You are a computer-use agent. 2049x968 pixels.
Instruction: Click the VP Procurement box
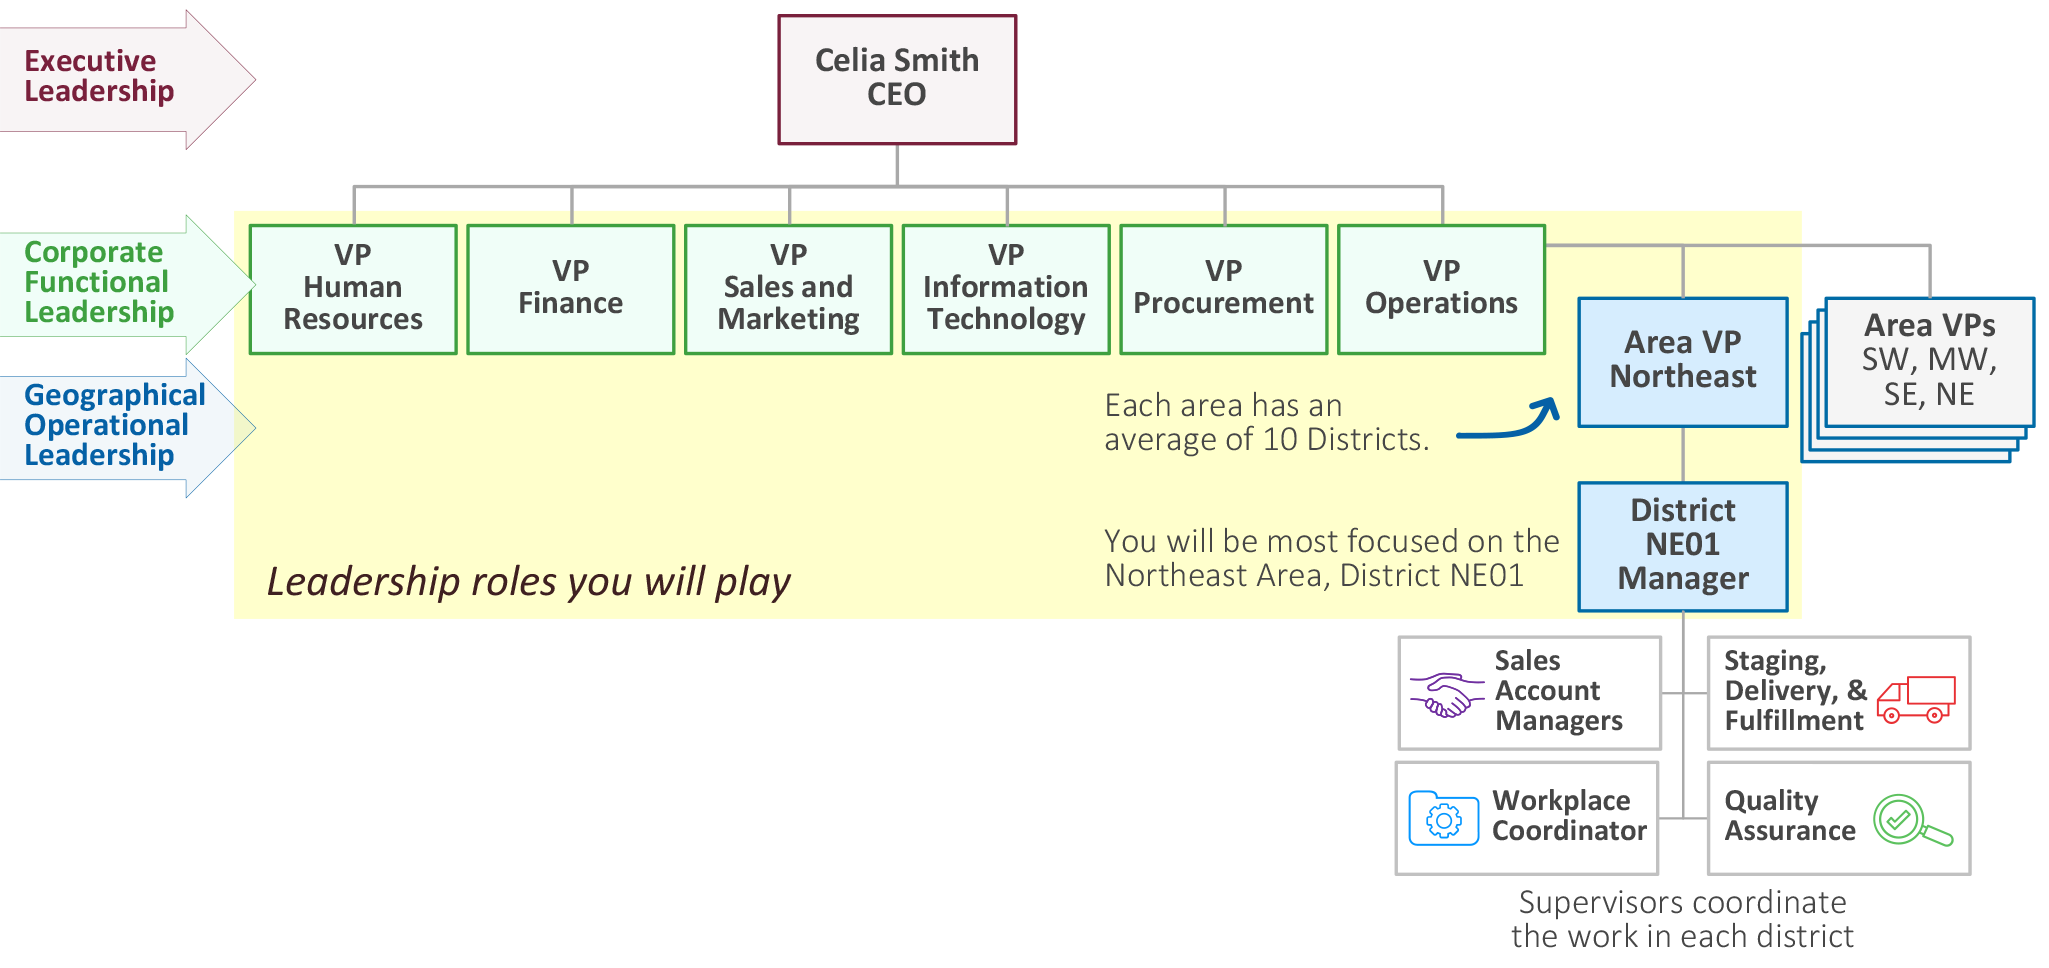coord(1223,289)
